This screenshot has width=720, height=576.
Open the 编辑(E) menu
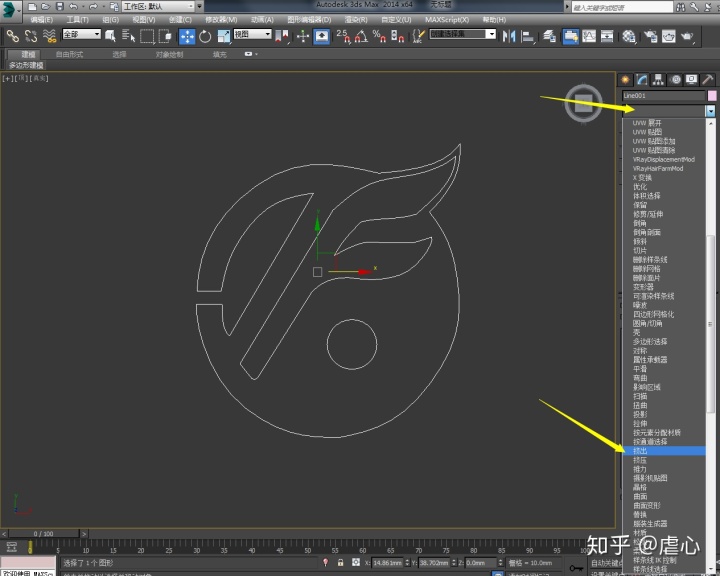pyautogui.click(x=41, y=20)
